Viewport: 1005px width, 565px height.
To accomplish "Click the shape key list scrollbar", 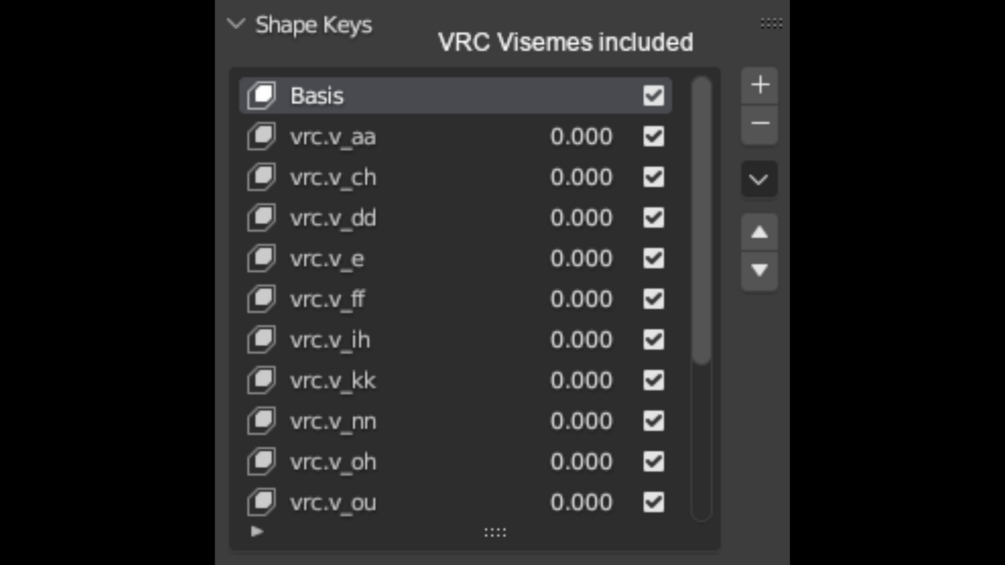I will coord(701,220).
